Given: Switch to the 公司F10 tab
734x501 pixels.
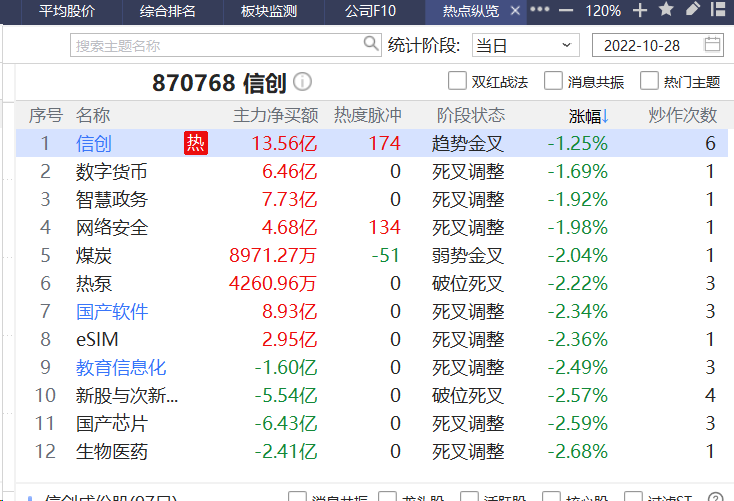Looking at the screenshot, I should pyautogui.click(x=371, y=11).
